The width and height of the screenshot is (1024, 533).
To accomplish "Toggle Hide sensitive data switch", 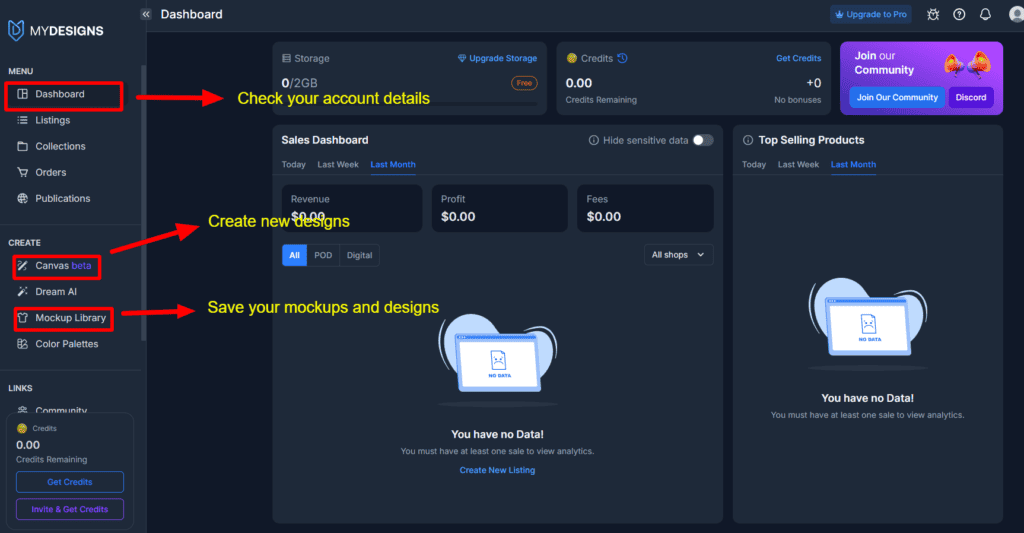I will coord(703,141).
